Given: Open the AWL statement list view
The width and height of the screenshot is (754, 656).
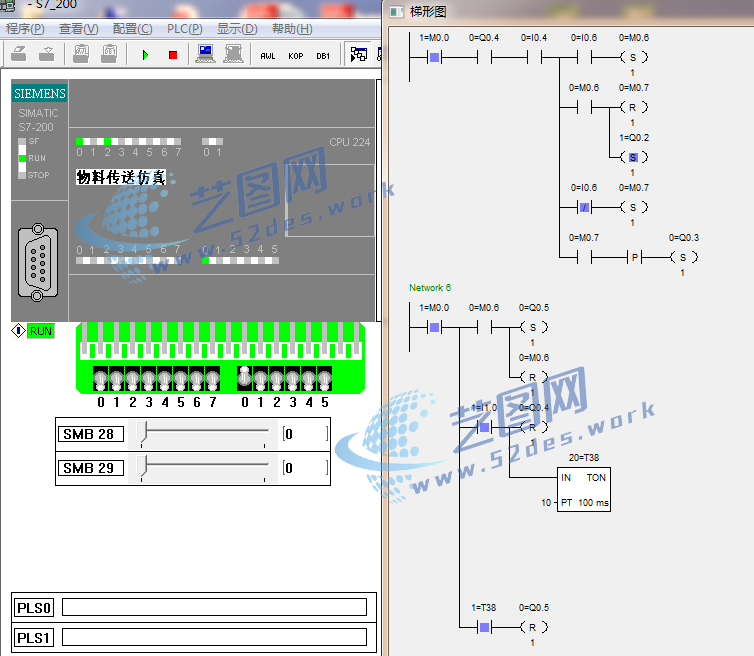Looking at the screenshot, I should [267, 56].
